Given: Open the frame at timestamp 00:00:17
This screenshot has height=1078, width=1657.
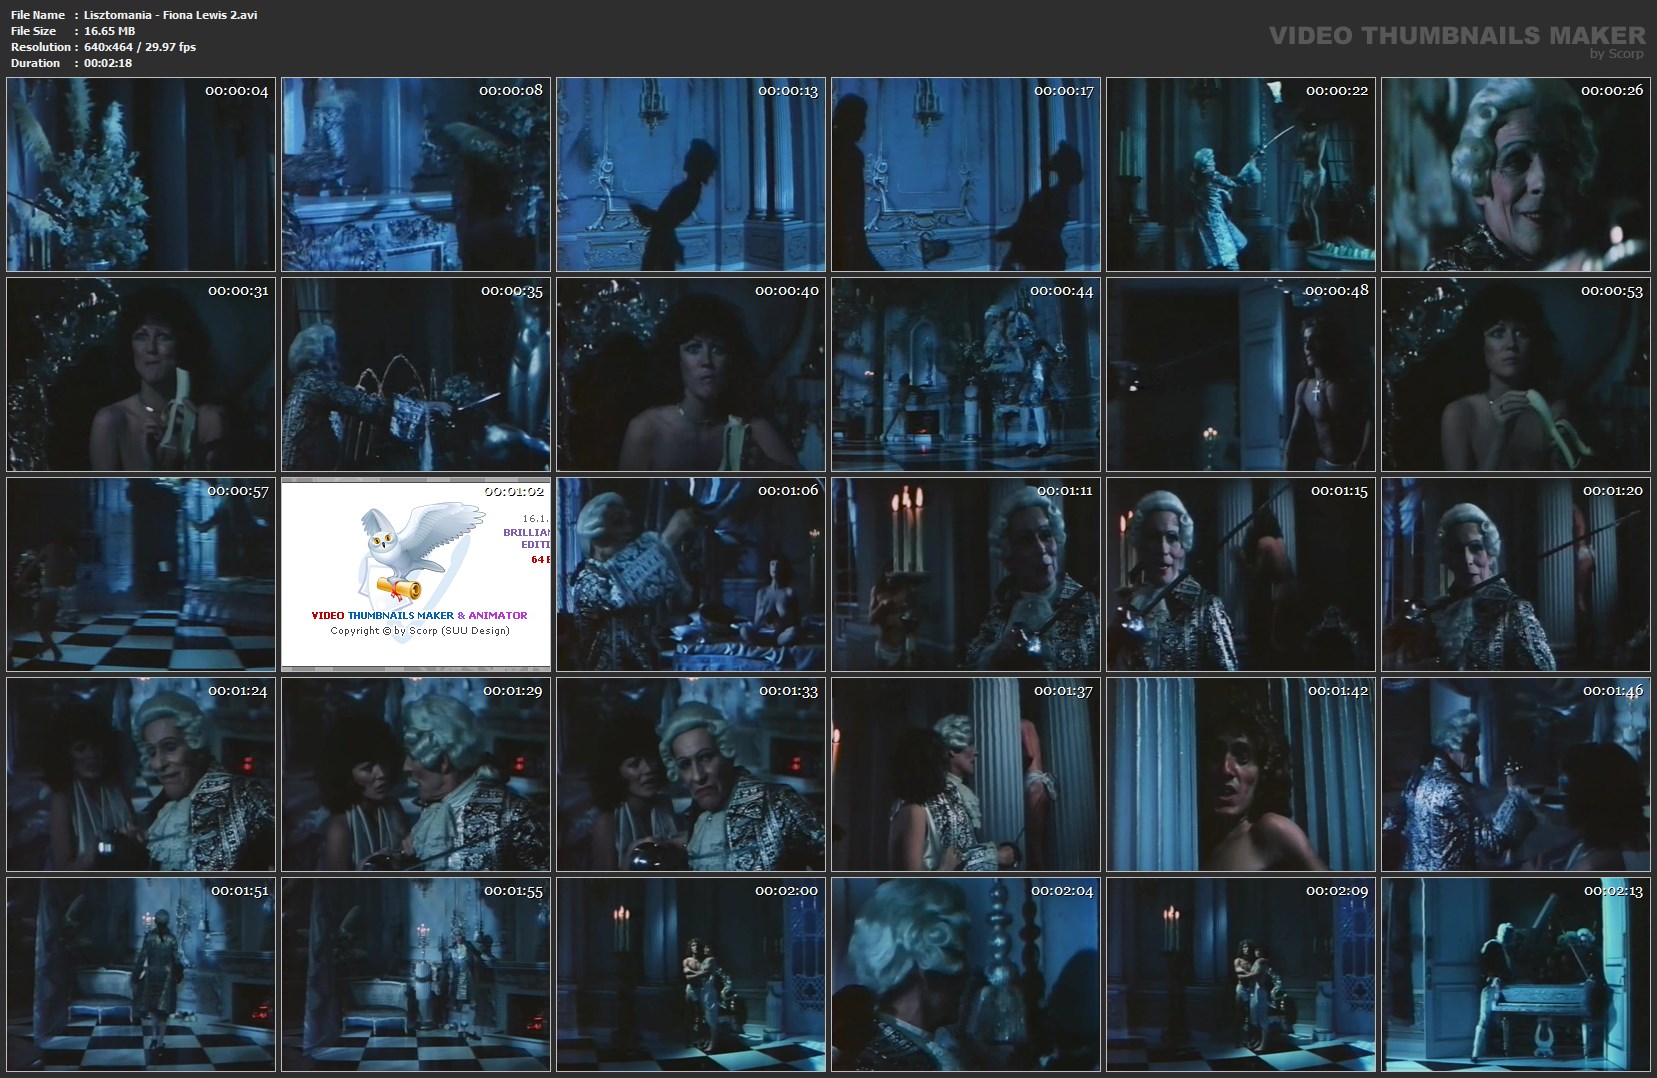Looking at the screenshot, I should click(x=966, y=175).
